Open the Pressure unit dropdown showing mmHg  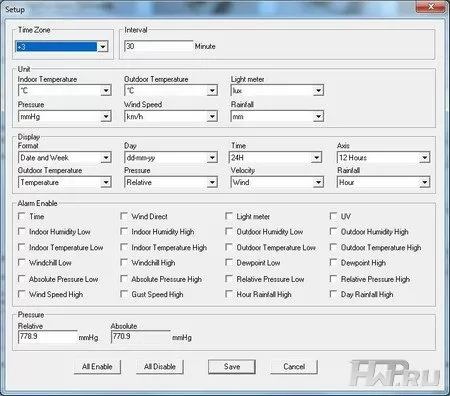pyautogui.click(x=64, y=116)
